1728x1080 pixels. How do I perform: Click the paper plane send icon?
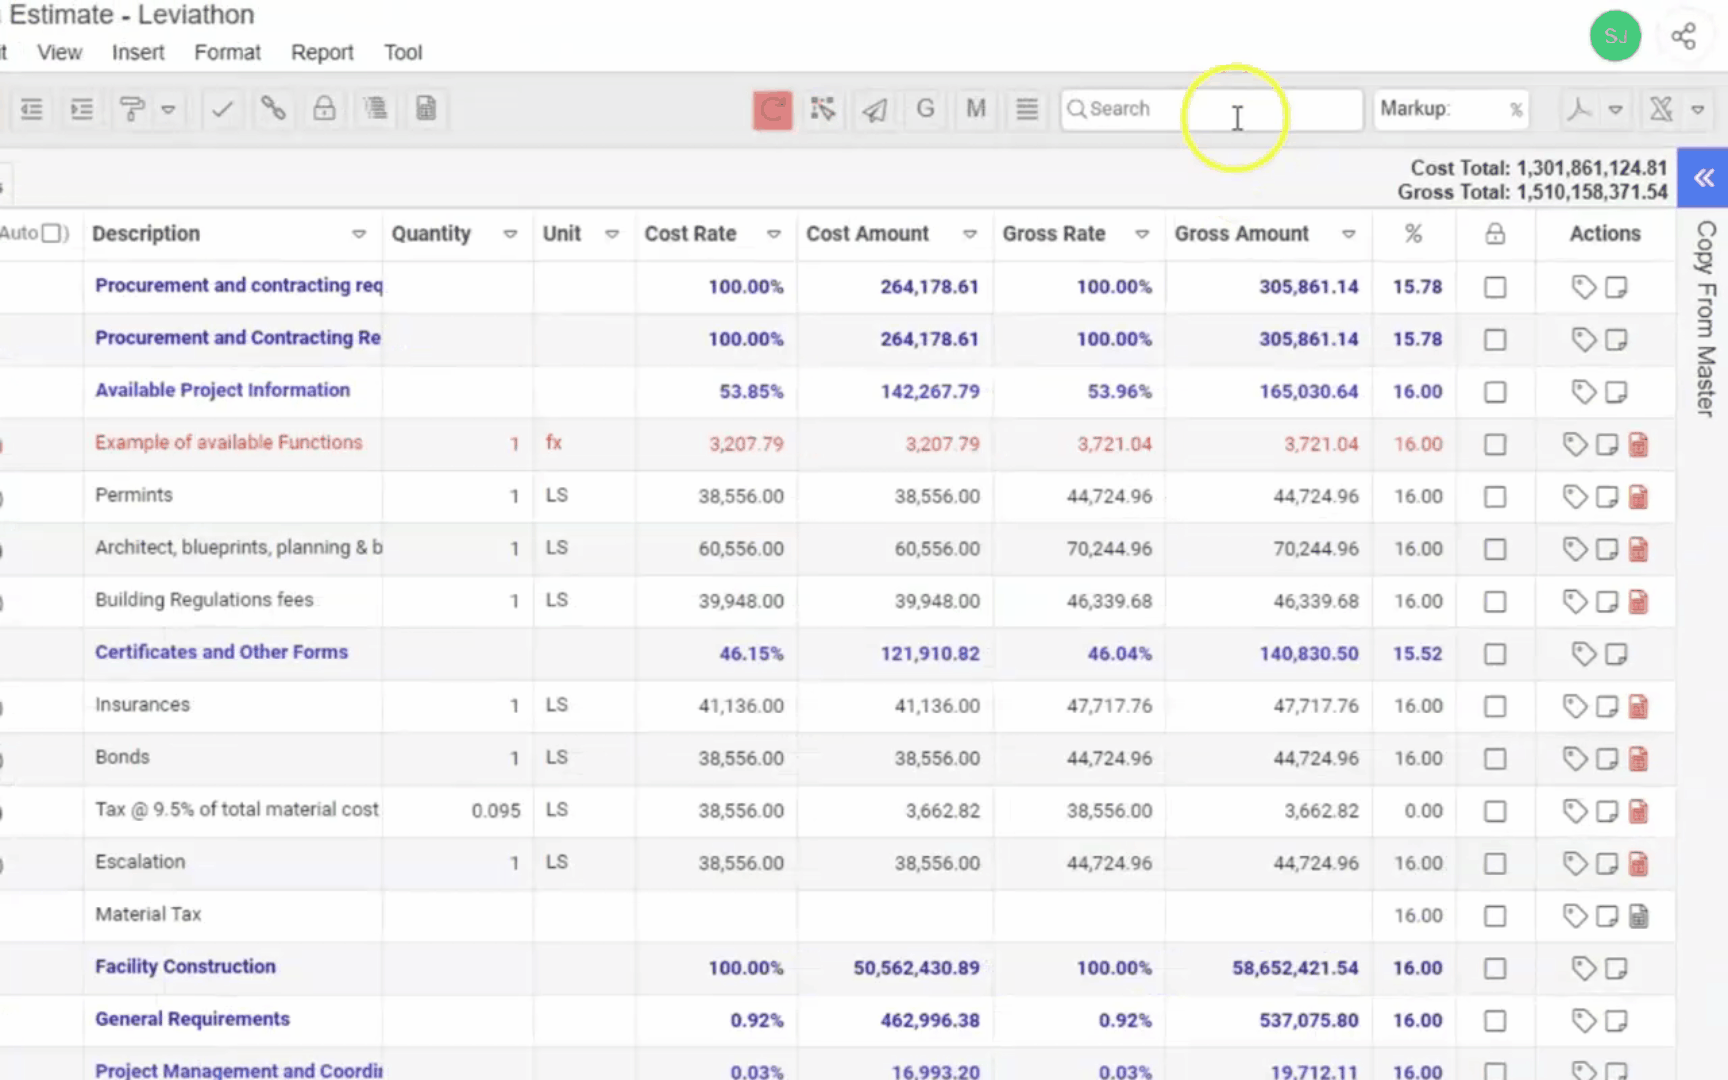[x=874, y=109]
